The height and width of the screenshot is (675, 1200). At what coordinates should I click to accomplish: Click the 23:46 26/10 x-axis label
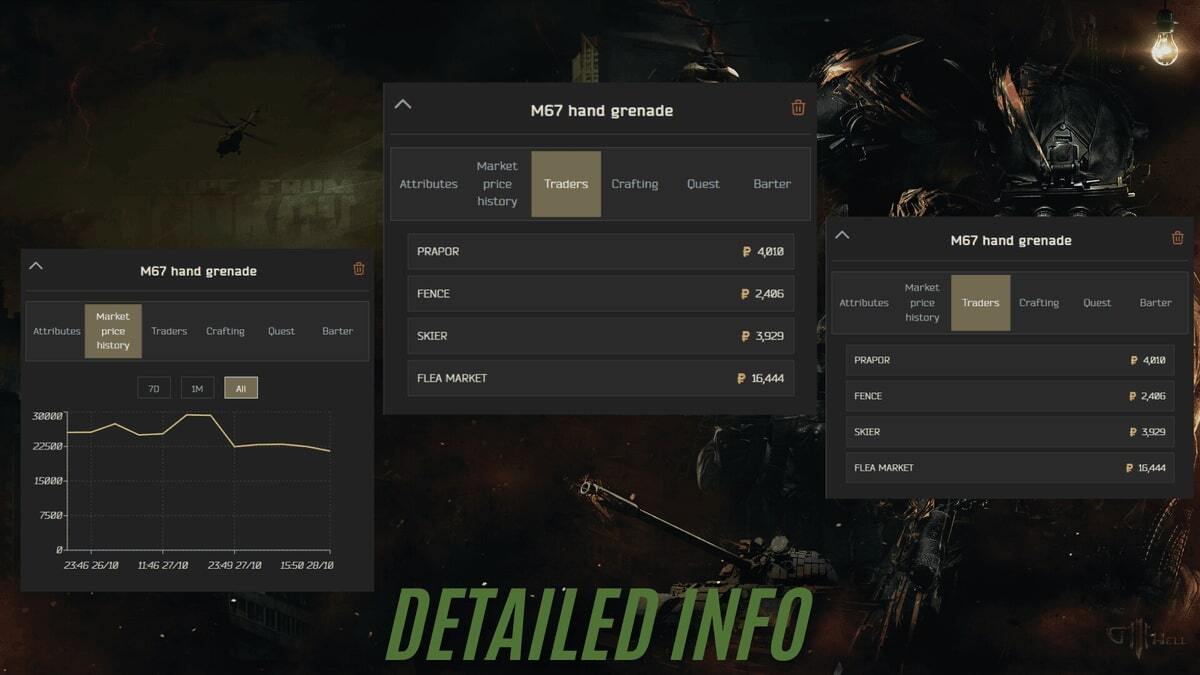pyautogui.click(x=91, y=565)
